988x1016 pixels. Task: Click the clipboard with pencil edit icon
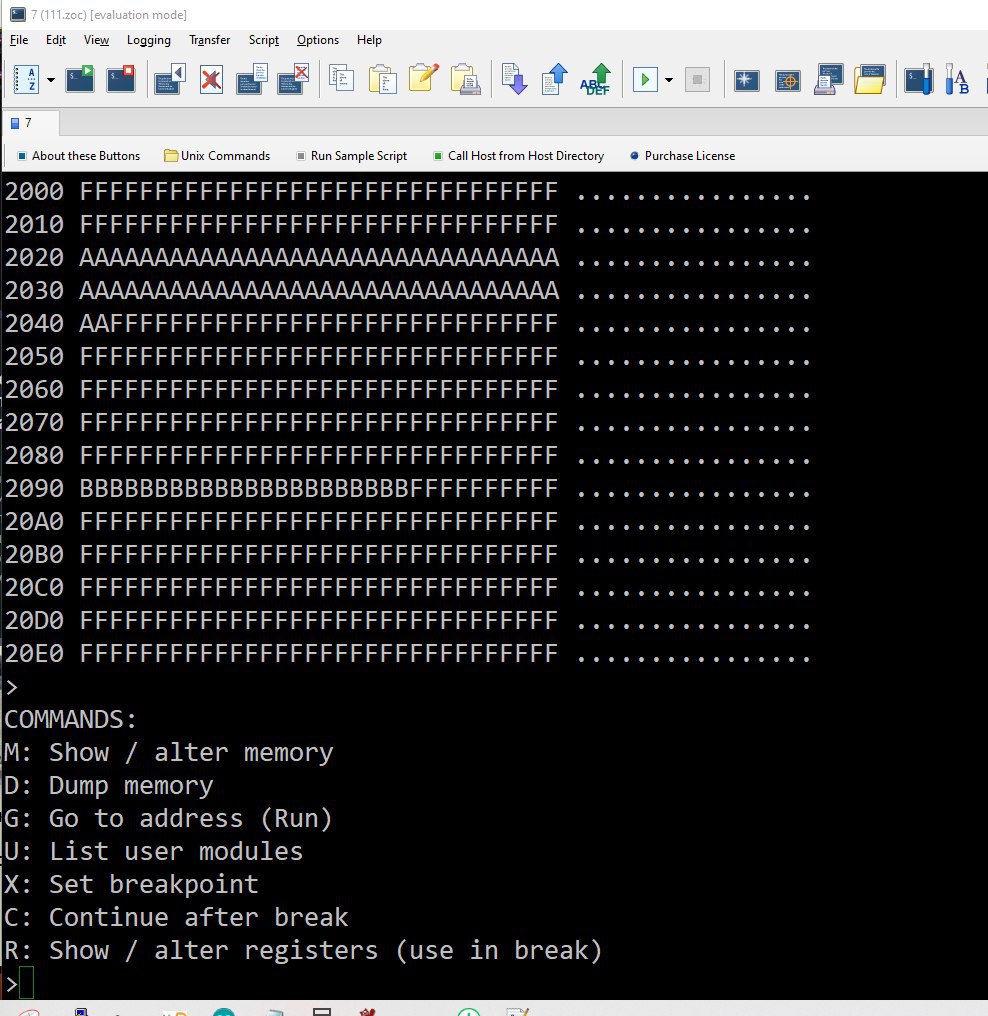click(424, 79)
